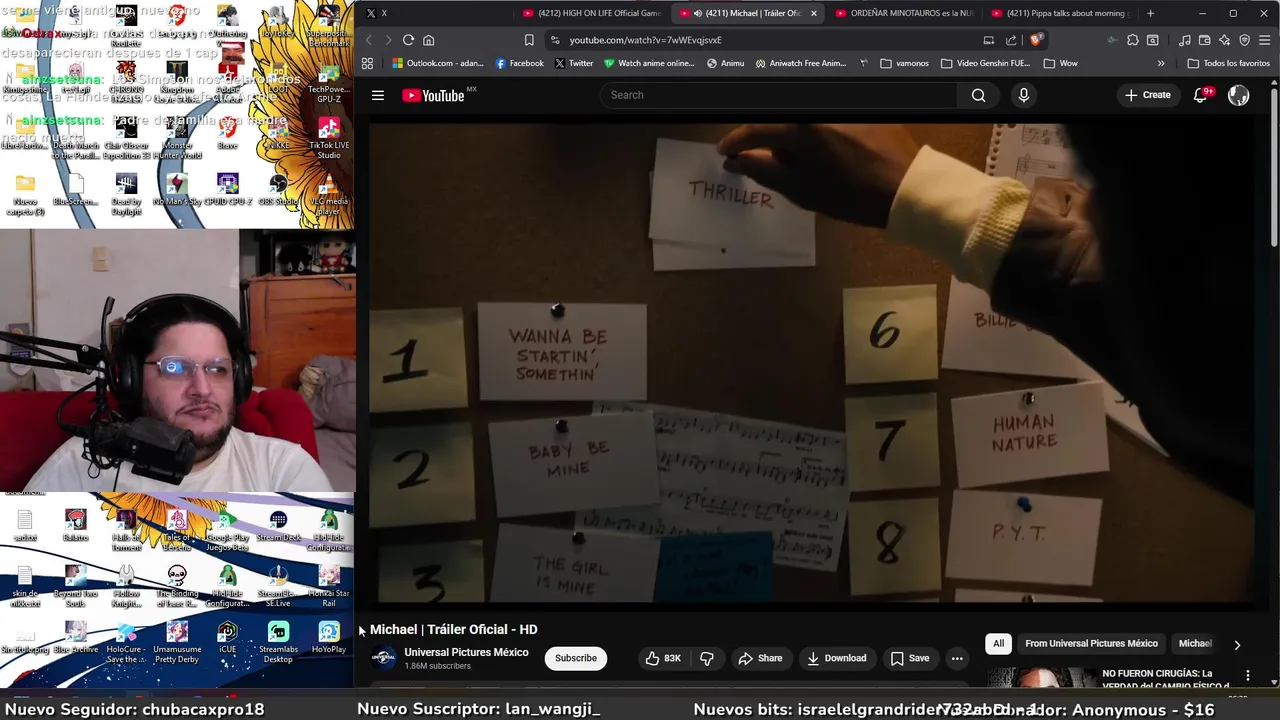This screenshot has width=1280, height=720.
Task: Open the Watch anime online bookmark
Action: (649, 63)
